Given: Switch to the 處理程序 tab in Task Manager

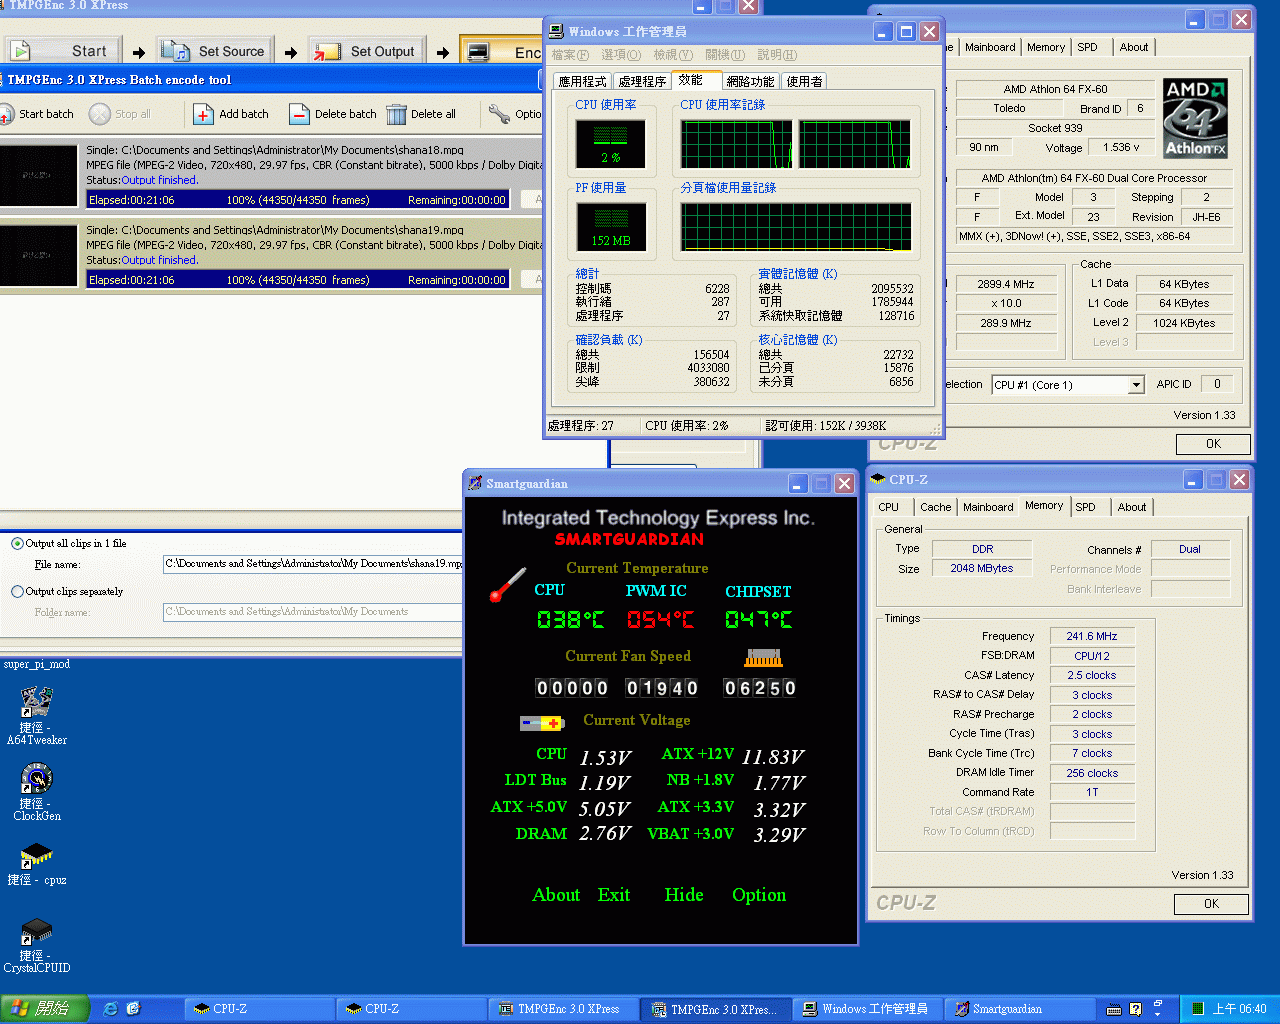Looking at the screenshot, I should (642, 81).
